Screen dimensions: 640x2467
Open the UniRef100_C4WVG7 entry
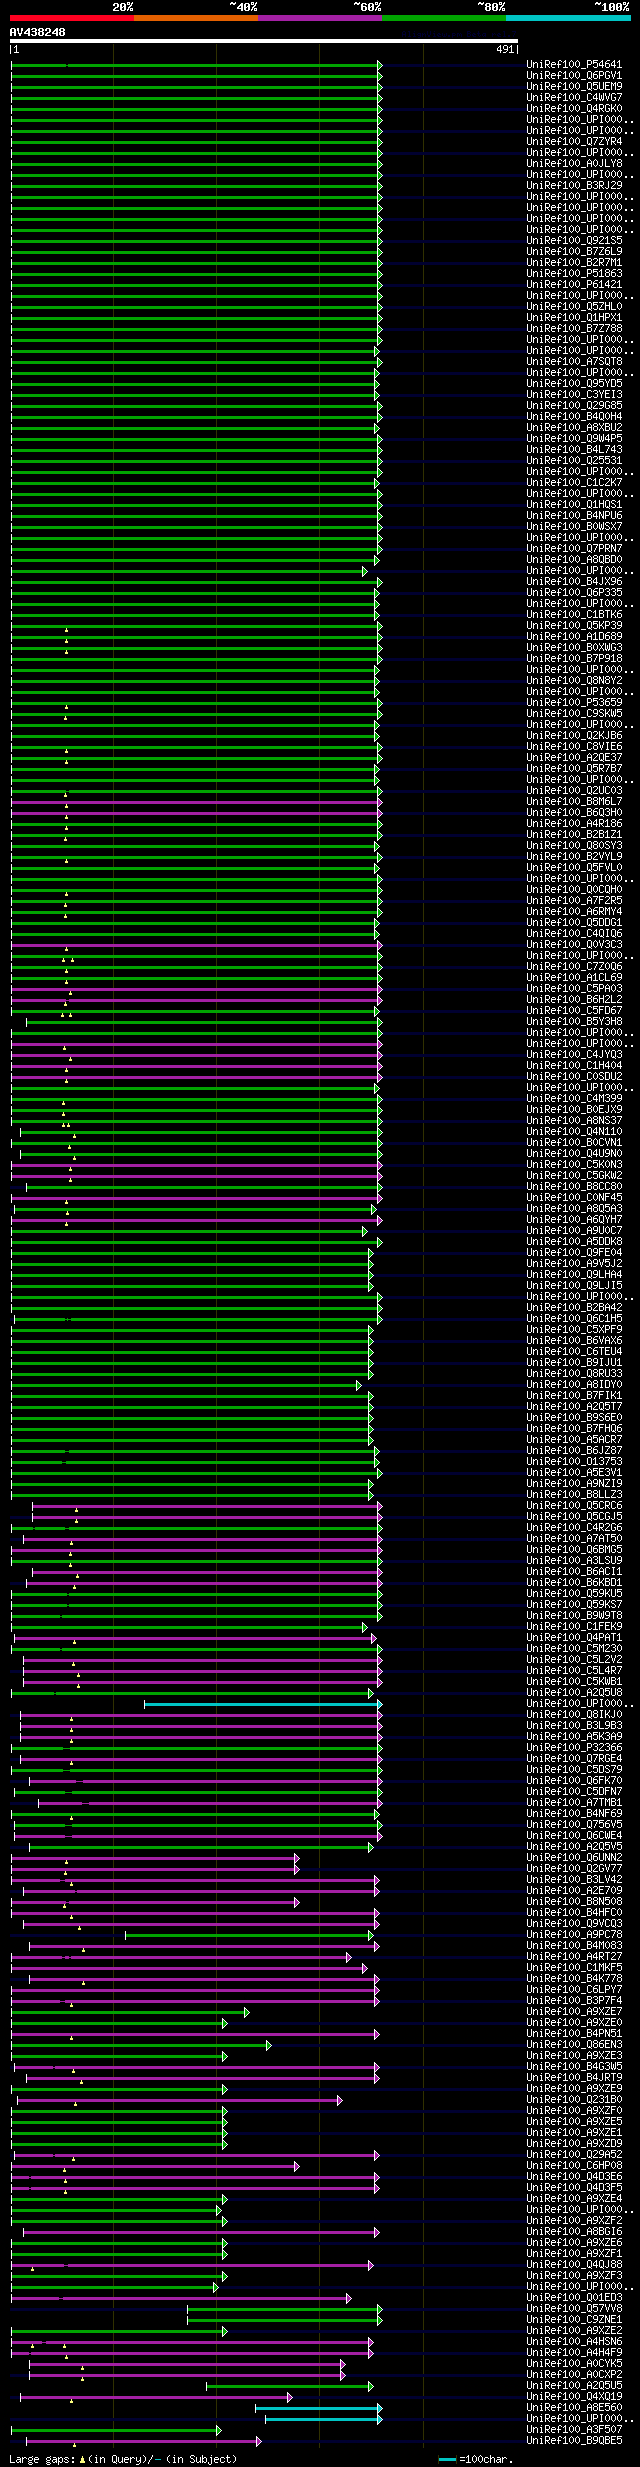(574, 97)
